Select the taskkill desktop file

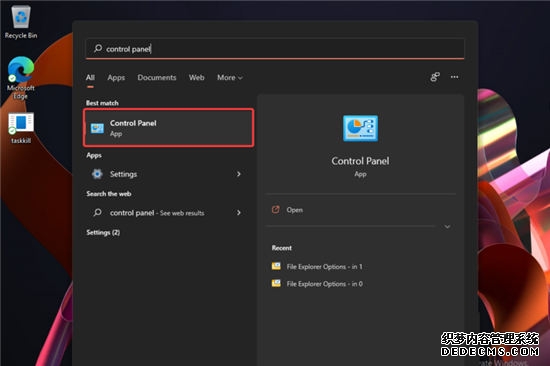pyautogui.click(x=21, y=128)
